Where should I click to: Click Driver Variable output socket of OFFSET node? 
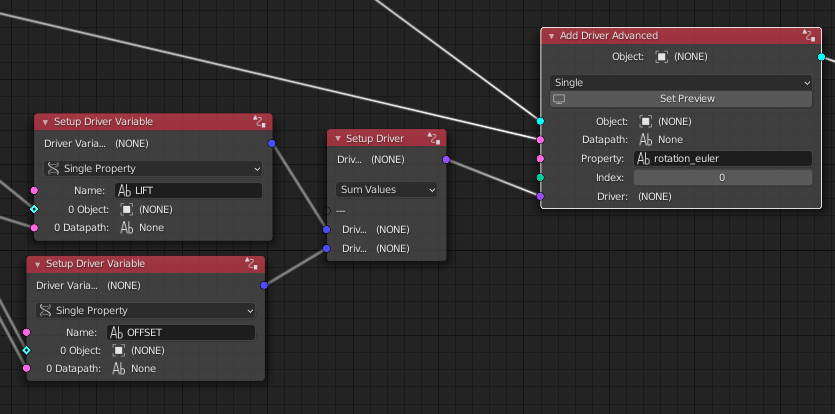coord(264,286)
